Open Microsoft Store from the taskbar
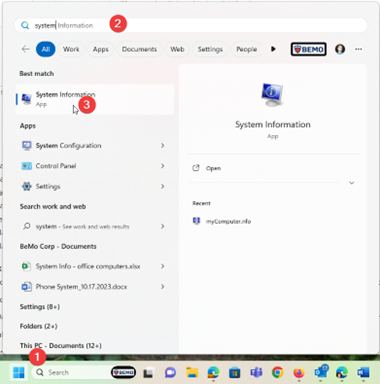380x384 pixels. 234,372
